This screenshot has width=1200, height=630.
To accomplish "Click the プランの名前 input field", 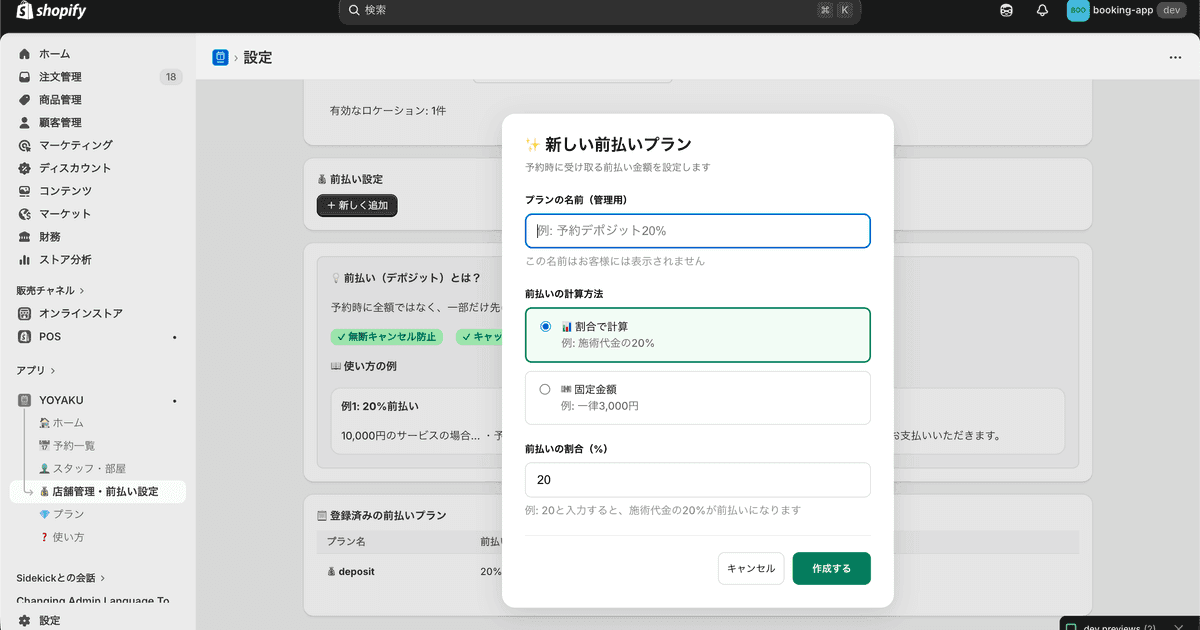I will tap(697, 231).
